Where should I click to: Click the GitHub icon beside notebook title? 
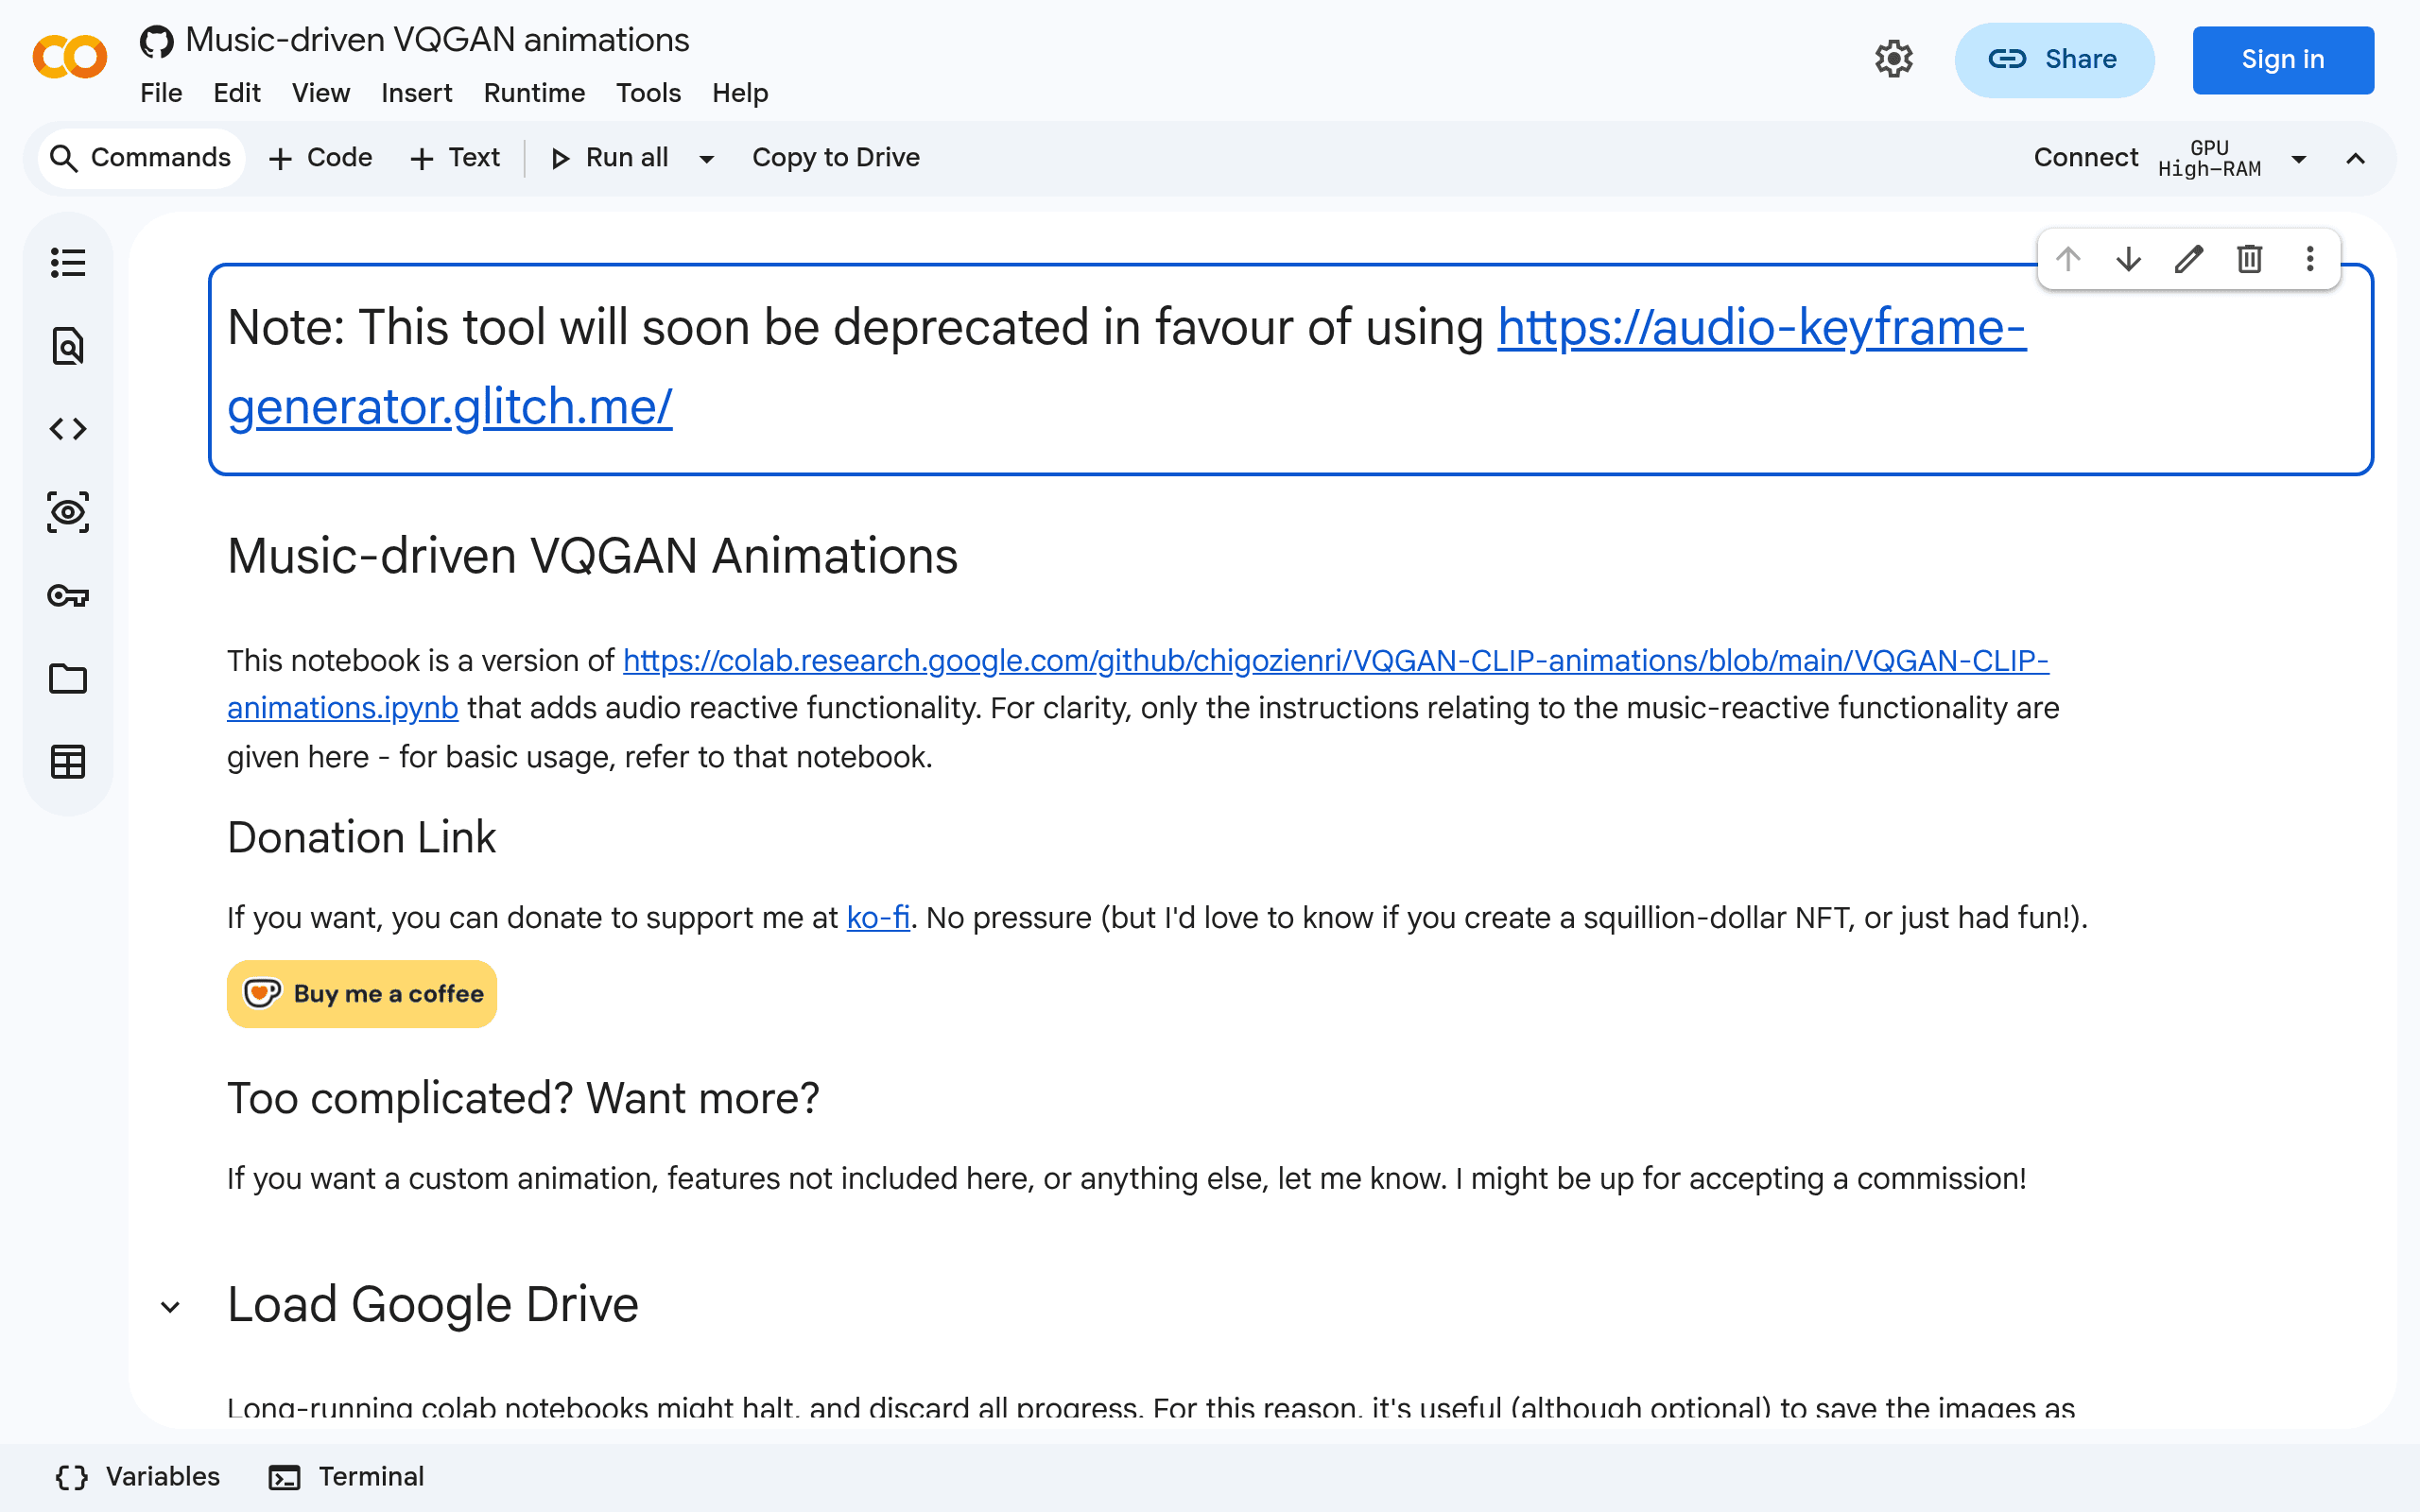(x=156, y=42)
